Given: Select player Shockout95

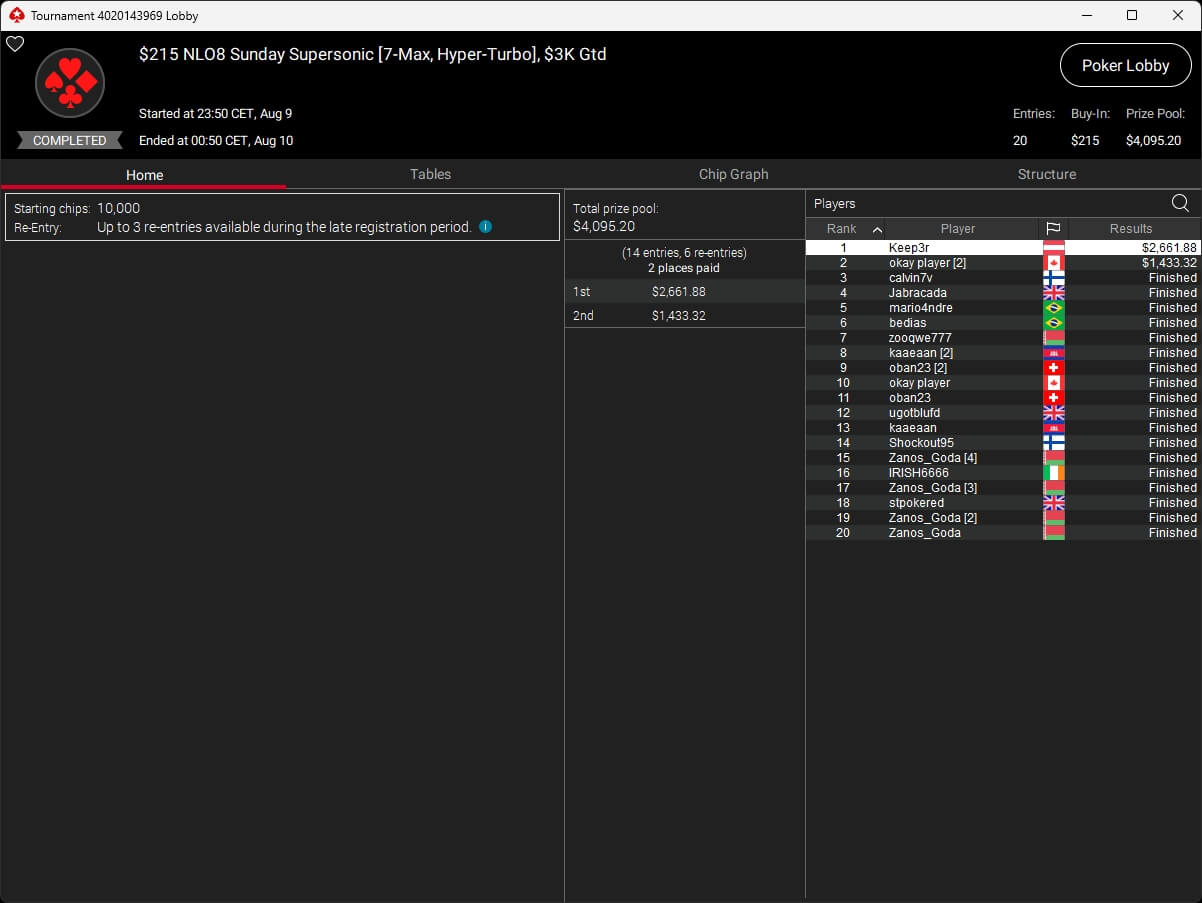Looking at the screenshot, I should click(1002, 443).
